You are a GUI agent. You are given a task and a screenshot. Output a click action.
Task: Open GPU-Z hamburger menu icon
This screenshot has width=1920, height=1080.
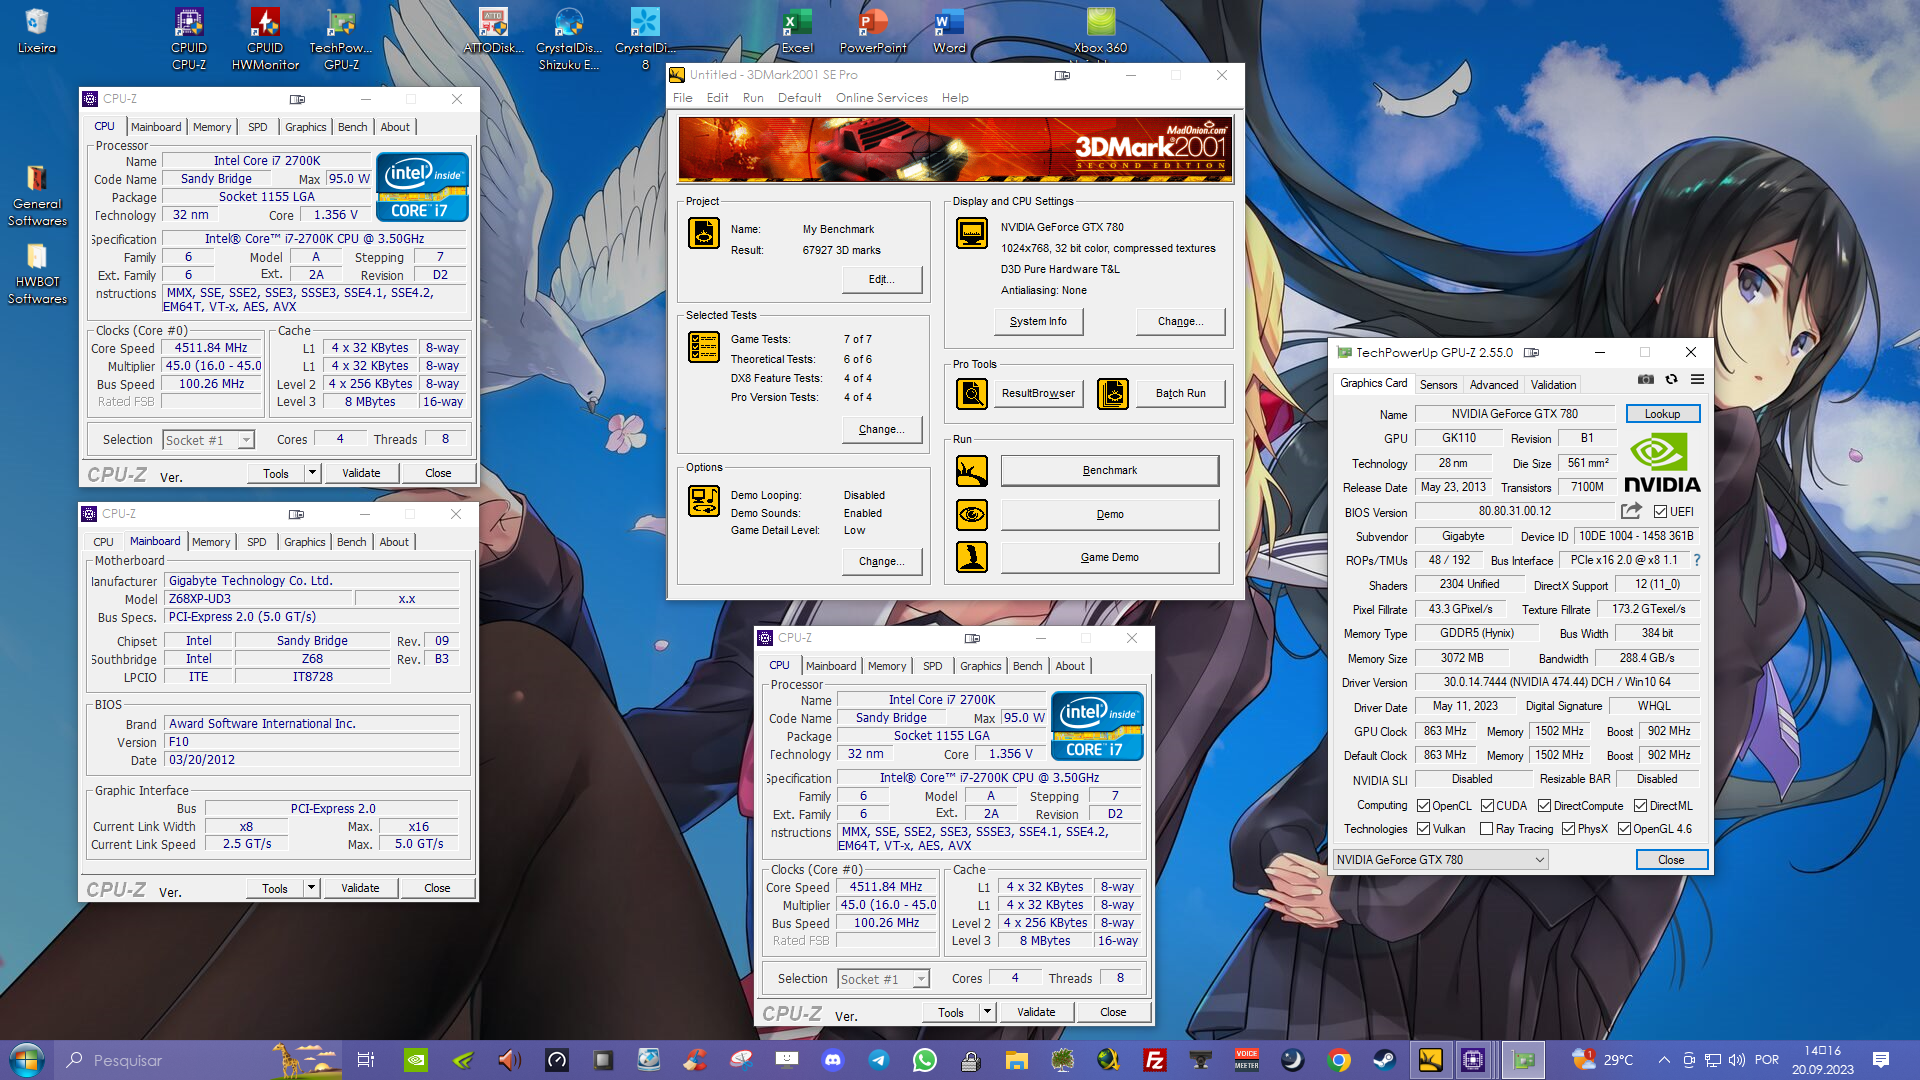tap(1697, 380)
